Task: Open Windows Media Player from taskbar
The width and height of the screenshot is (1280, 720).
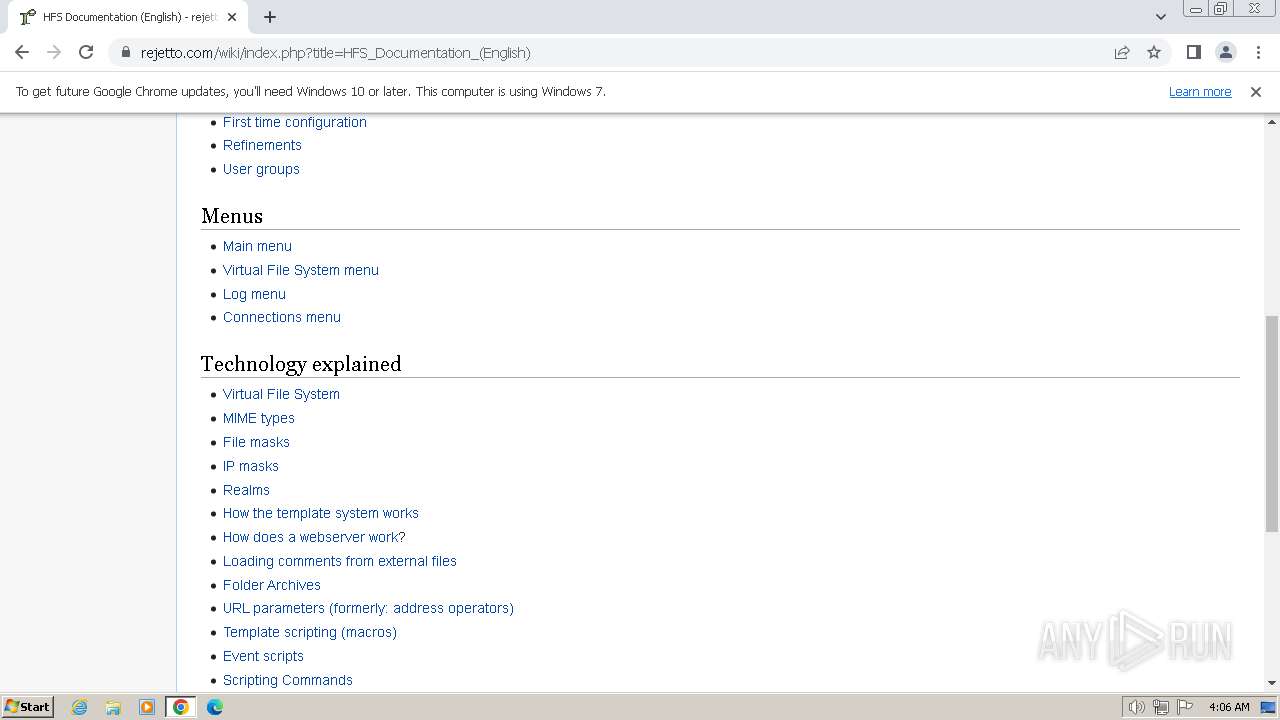Action: pyautogui.click(x=147, y=707)
